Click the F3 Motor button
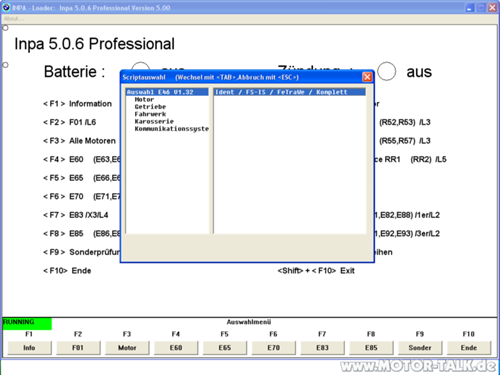 point(127,348)
